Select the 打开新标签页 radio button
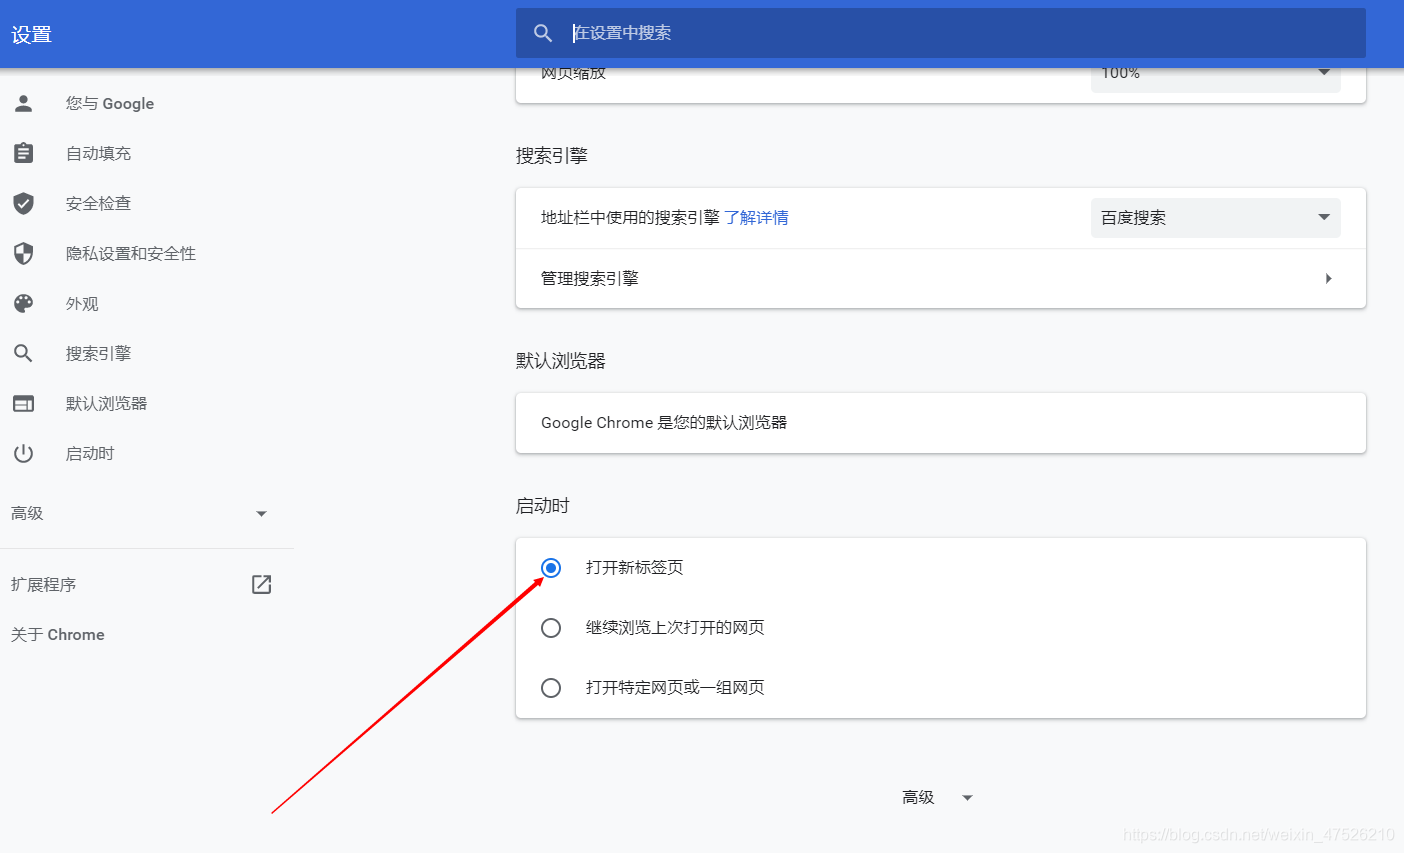This screenshot has height=853, width=1404. [x=551, y=568]
